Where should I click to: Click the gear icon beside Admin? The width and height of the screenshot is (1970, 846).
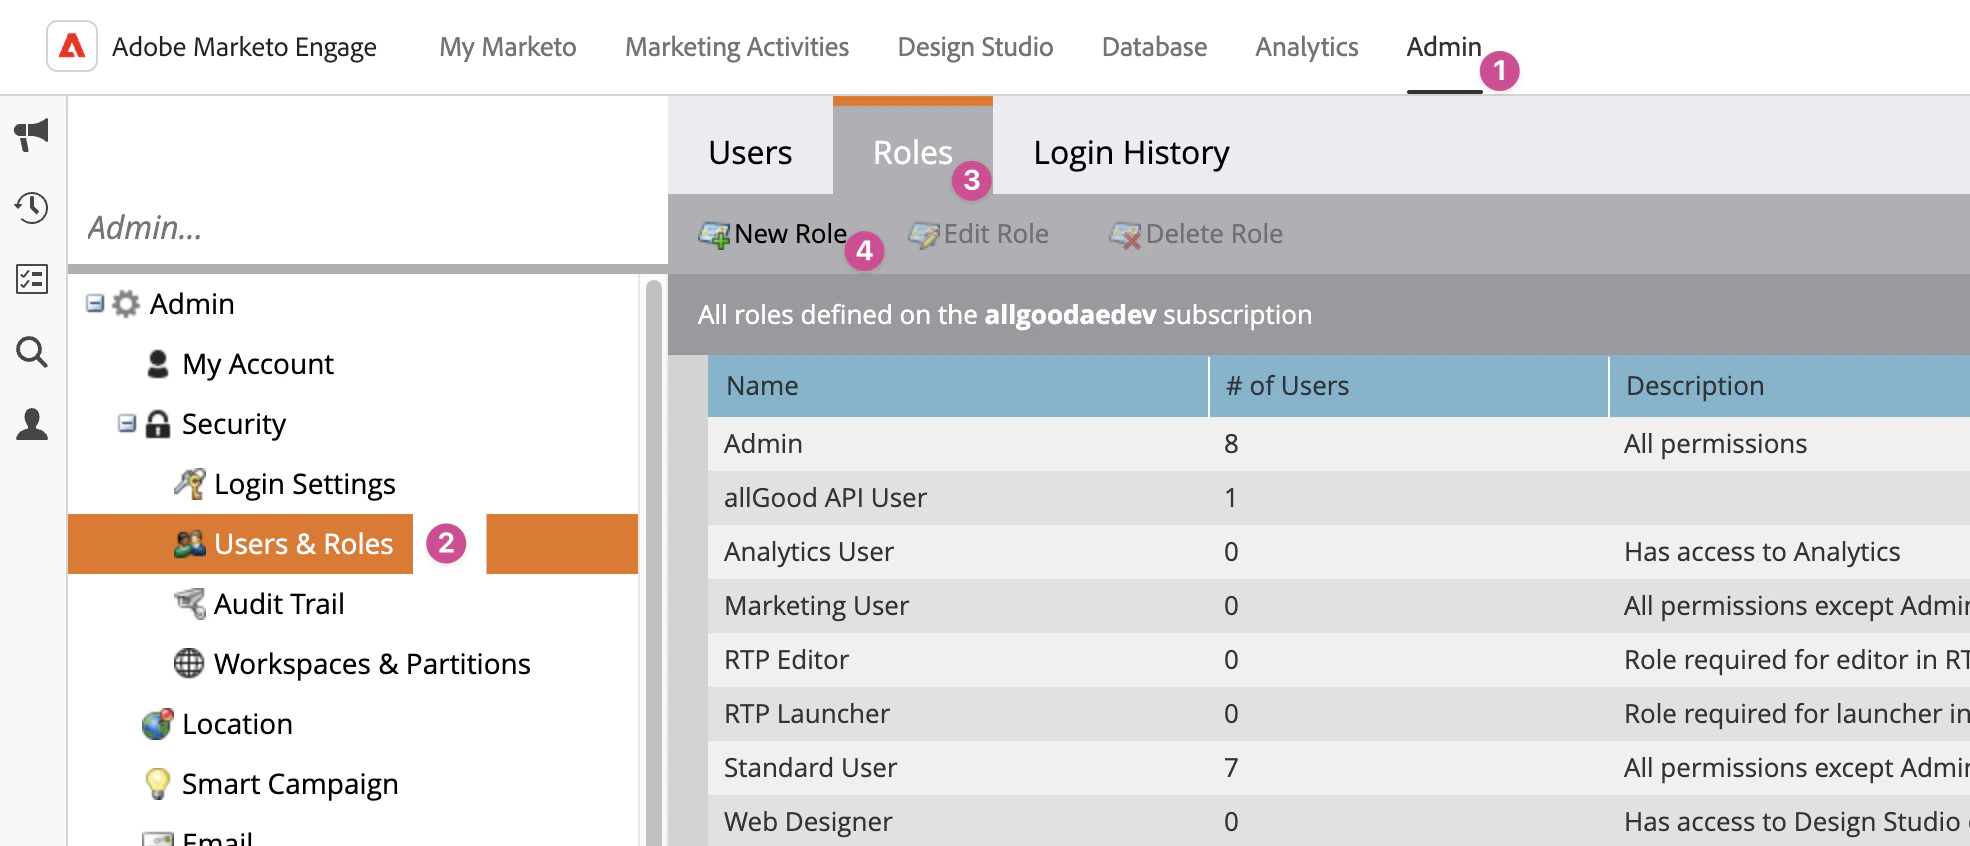[x=126, y=303]
